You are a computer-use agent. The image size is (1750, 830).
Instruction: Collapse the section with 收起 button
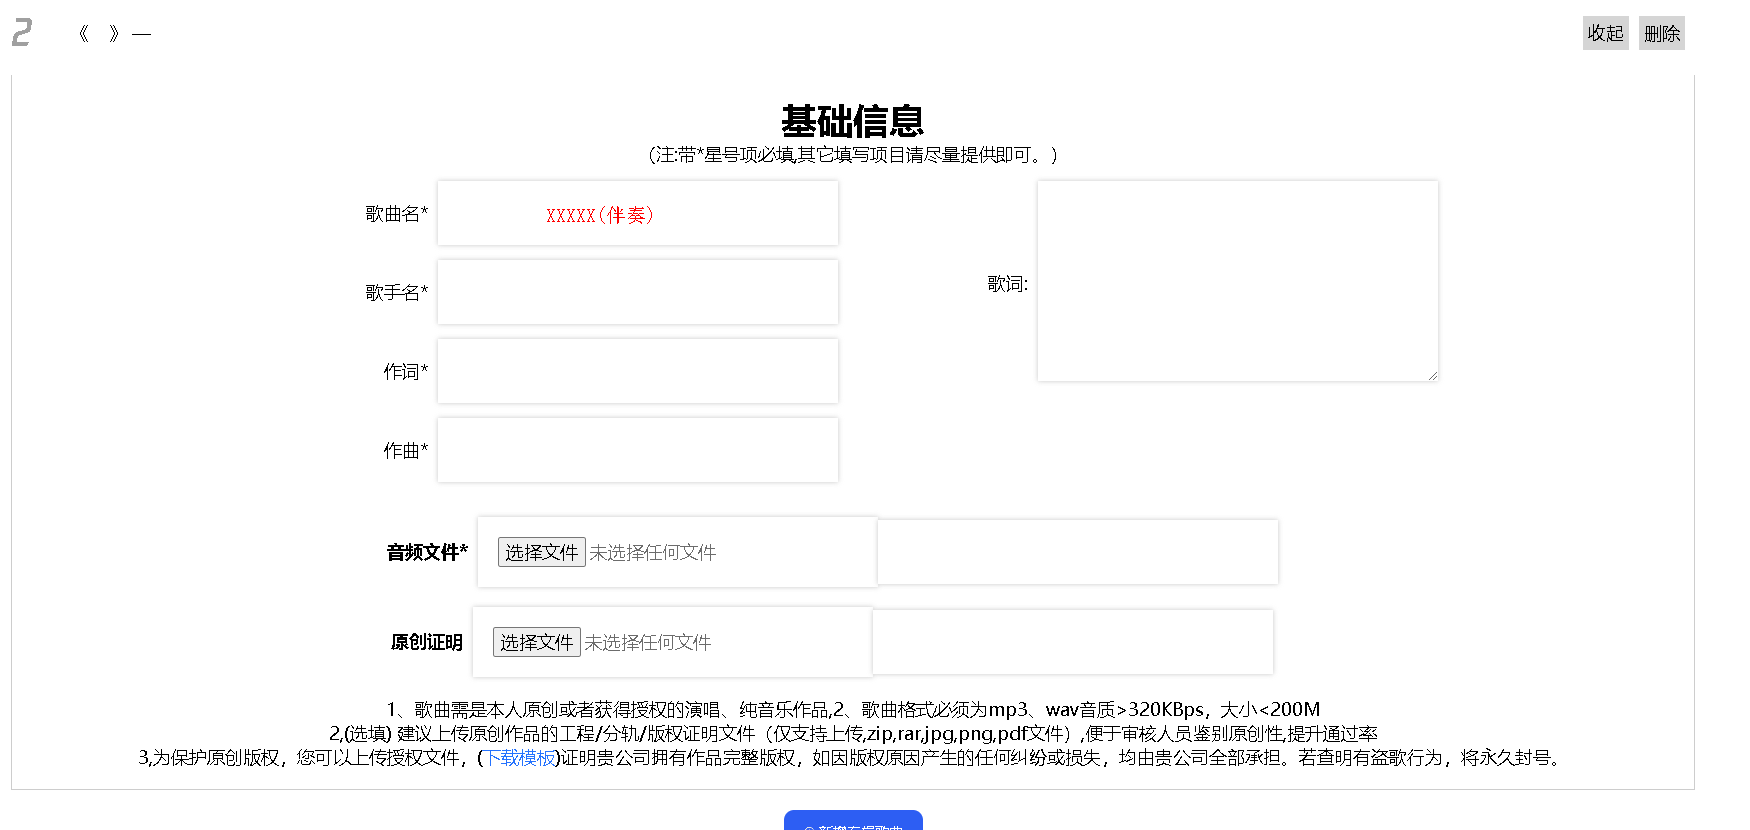click(x=1605, y=33)
